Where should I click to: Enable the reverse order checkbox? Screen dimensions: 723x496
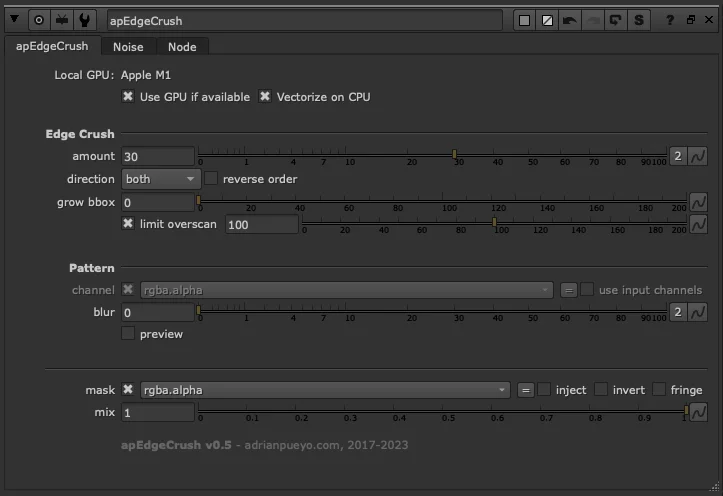point(211,178)
